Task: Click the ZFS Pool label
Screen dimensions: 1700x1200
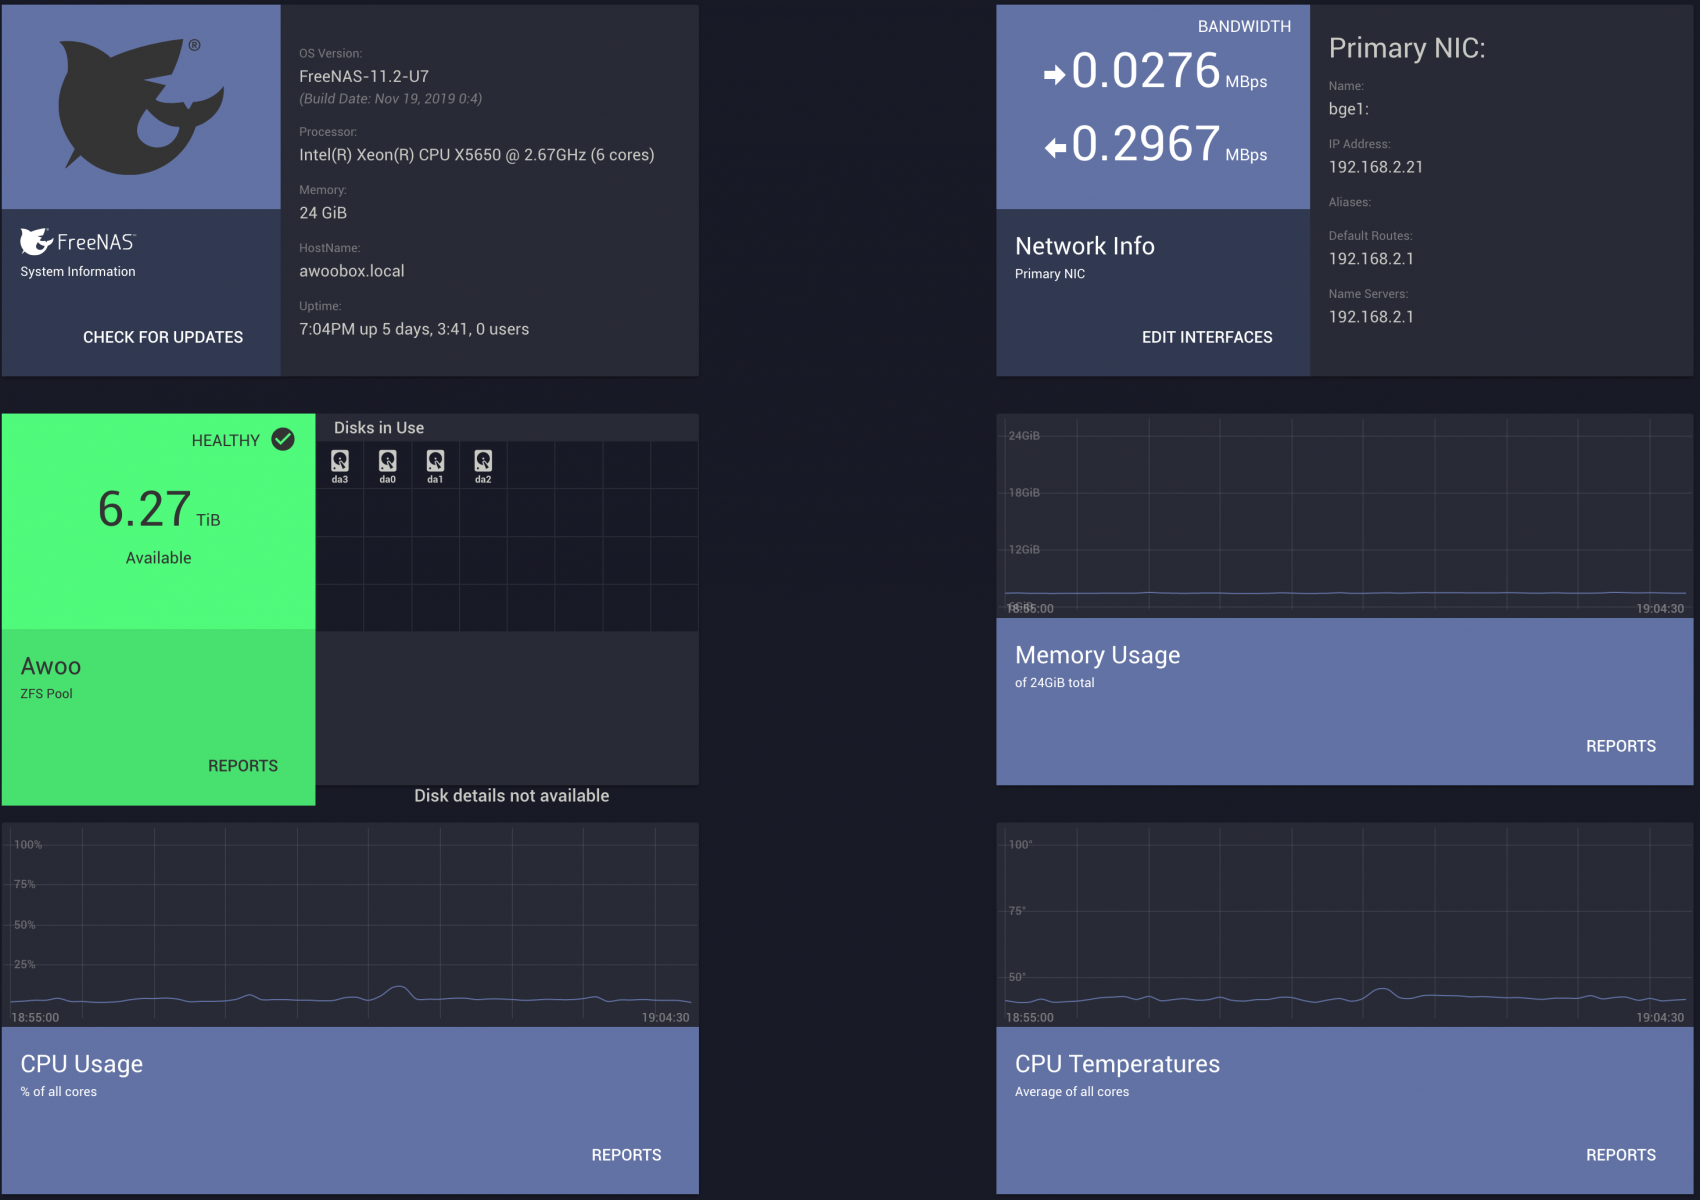Action: [x=46, y=694]
